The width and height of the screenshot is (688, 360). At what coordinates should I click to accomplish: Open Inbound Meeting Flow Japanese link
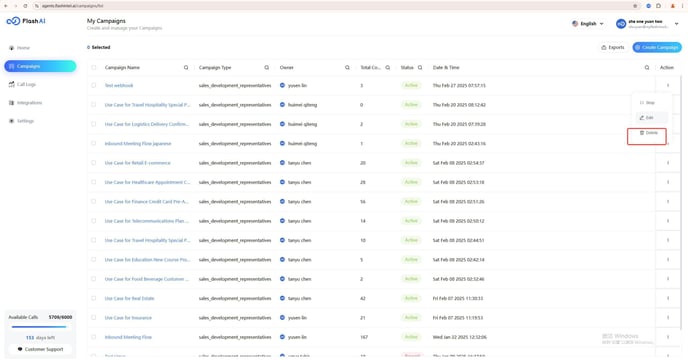138,144
